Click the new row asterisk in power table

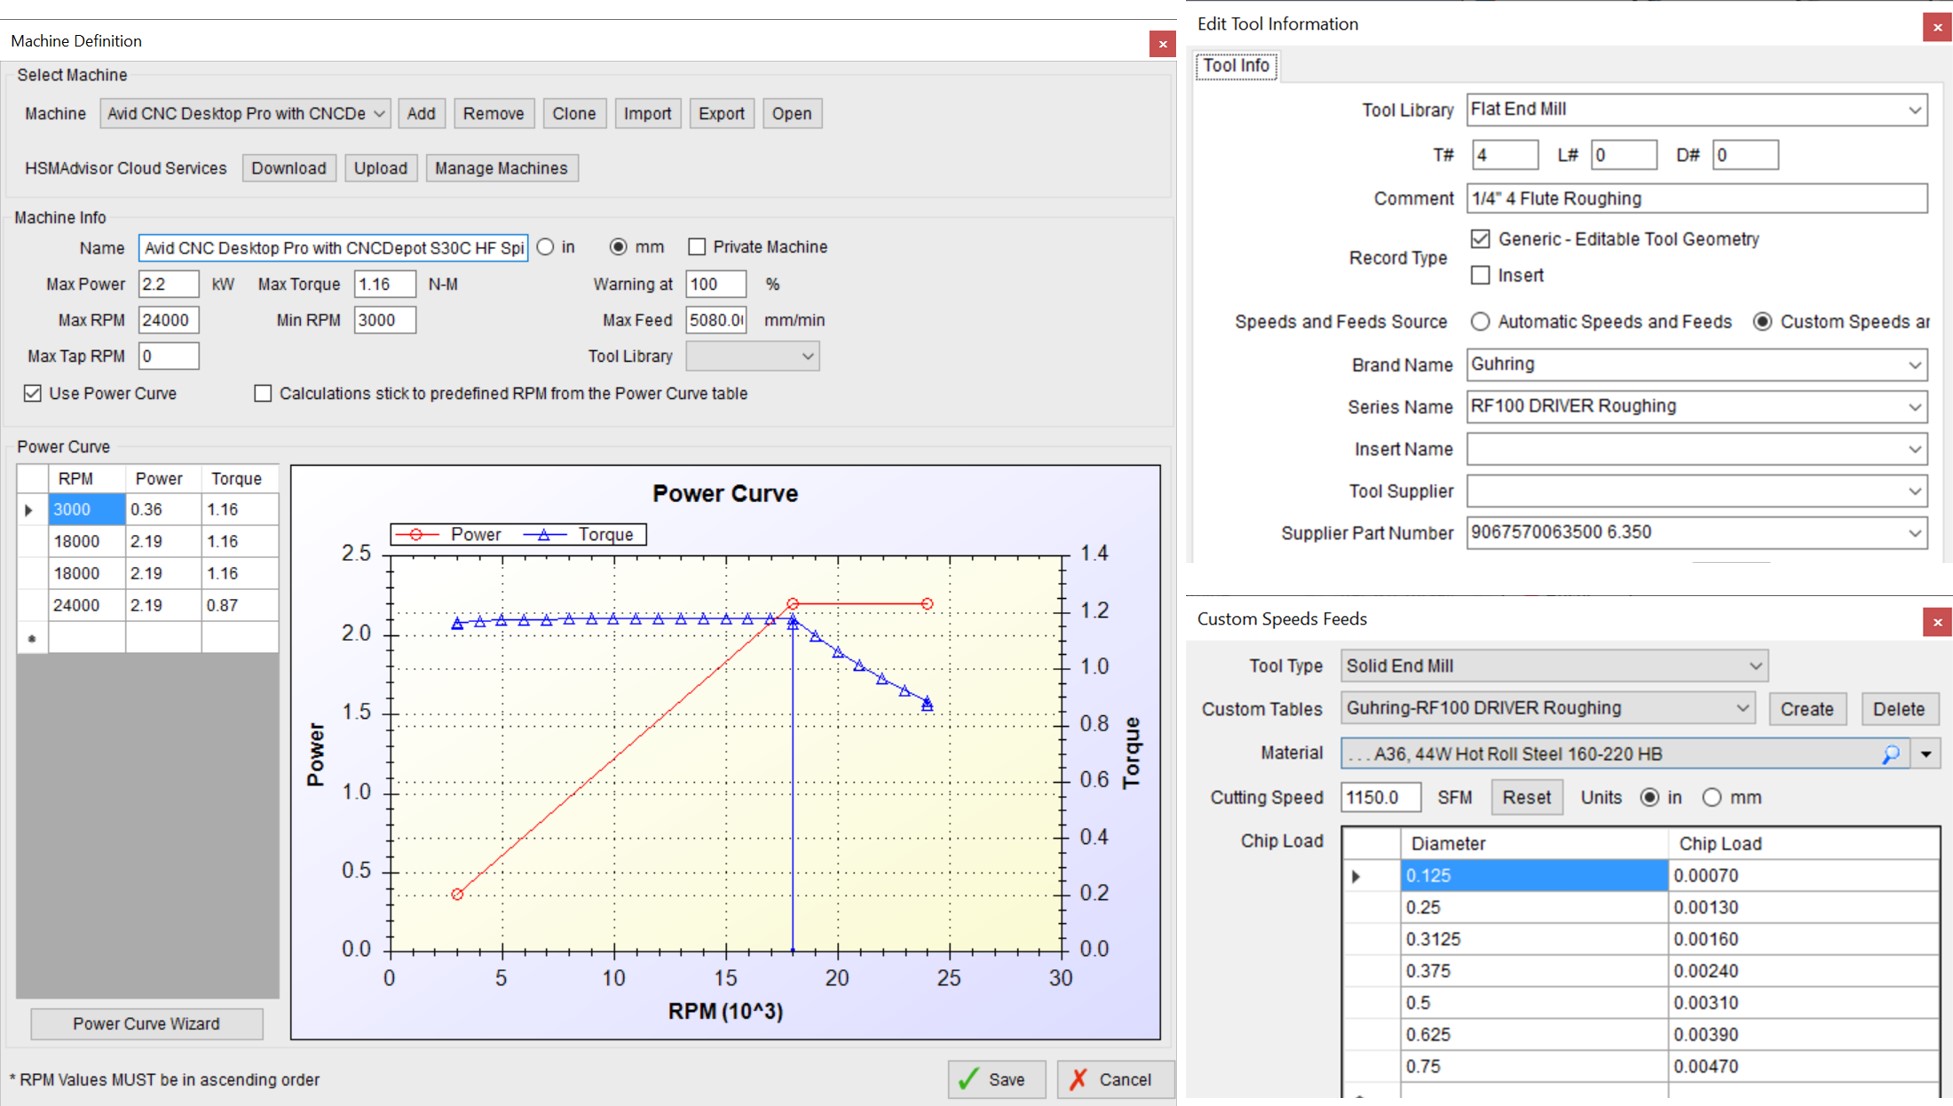click(x=32, y=638)
